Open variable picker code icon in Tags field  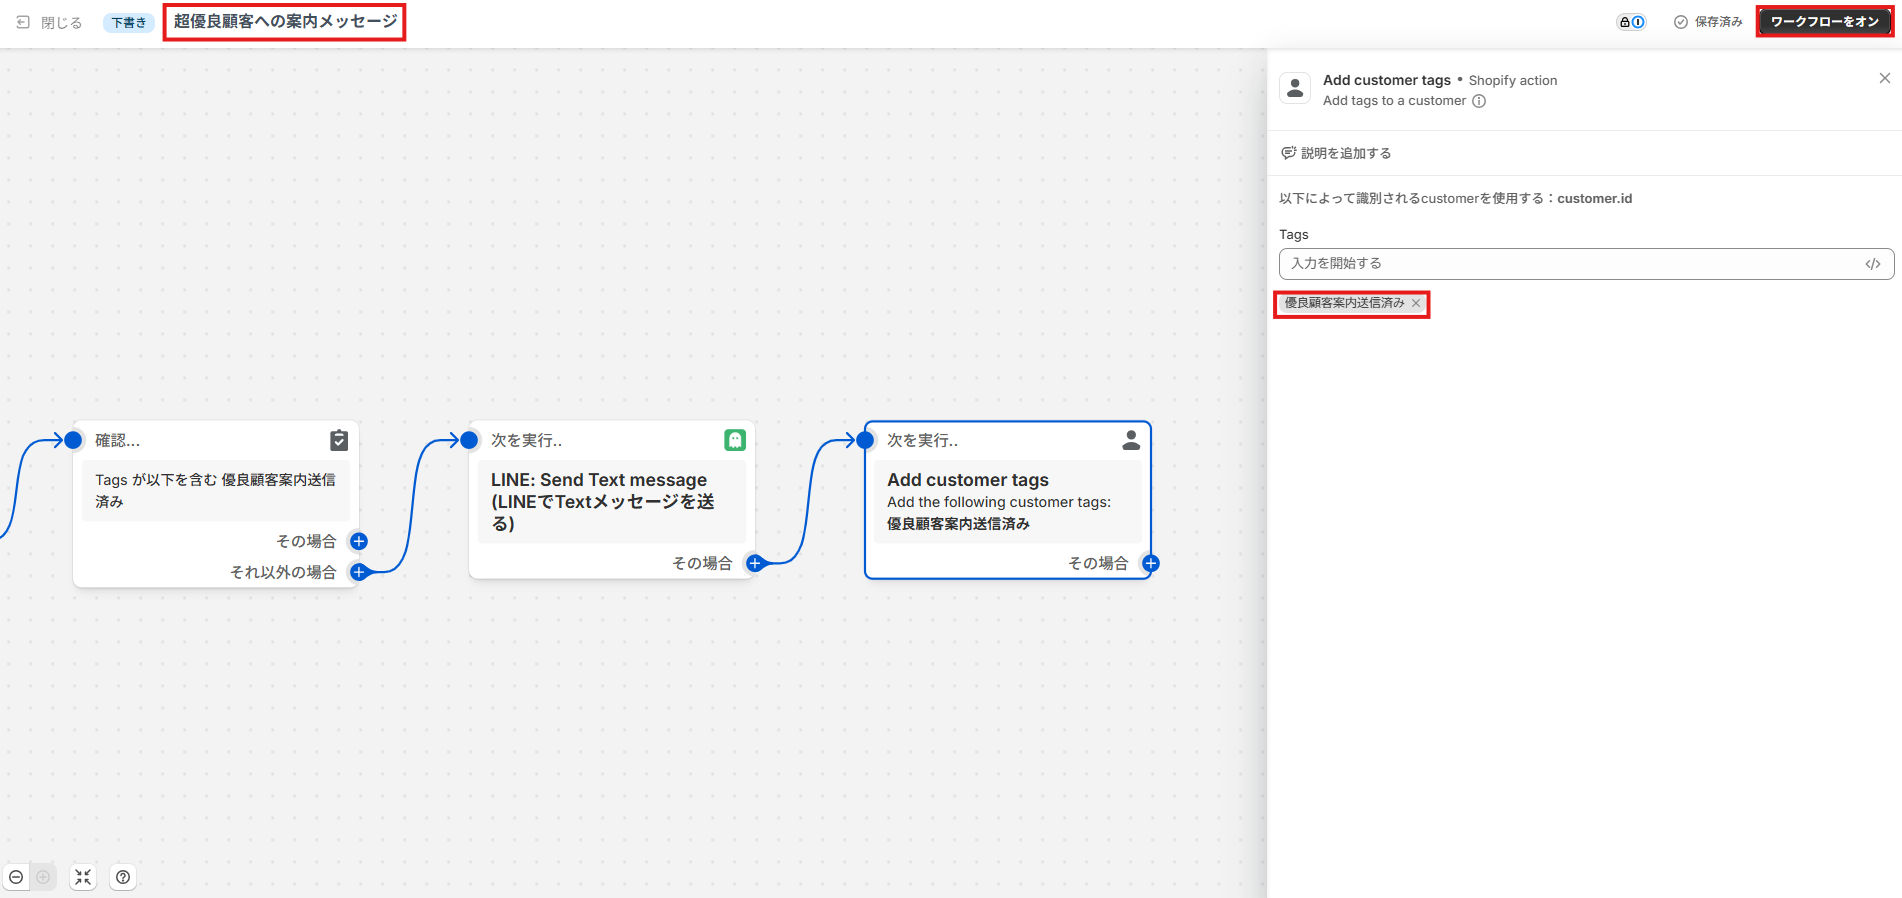coord(1873,264)
